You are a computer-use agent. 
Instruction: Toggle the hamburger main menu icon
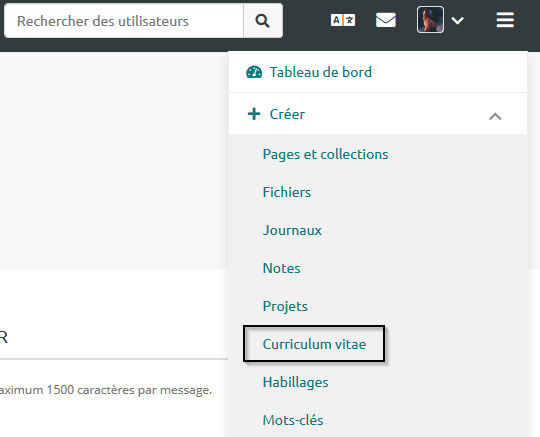click(x=505, y=20)
